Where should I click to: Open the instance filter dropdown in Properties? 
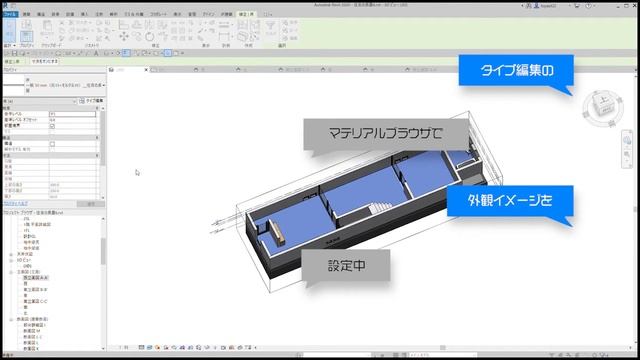pyautogui.click(x=74, y=101)
